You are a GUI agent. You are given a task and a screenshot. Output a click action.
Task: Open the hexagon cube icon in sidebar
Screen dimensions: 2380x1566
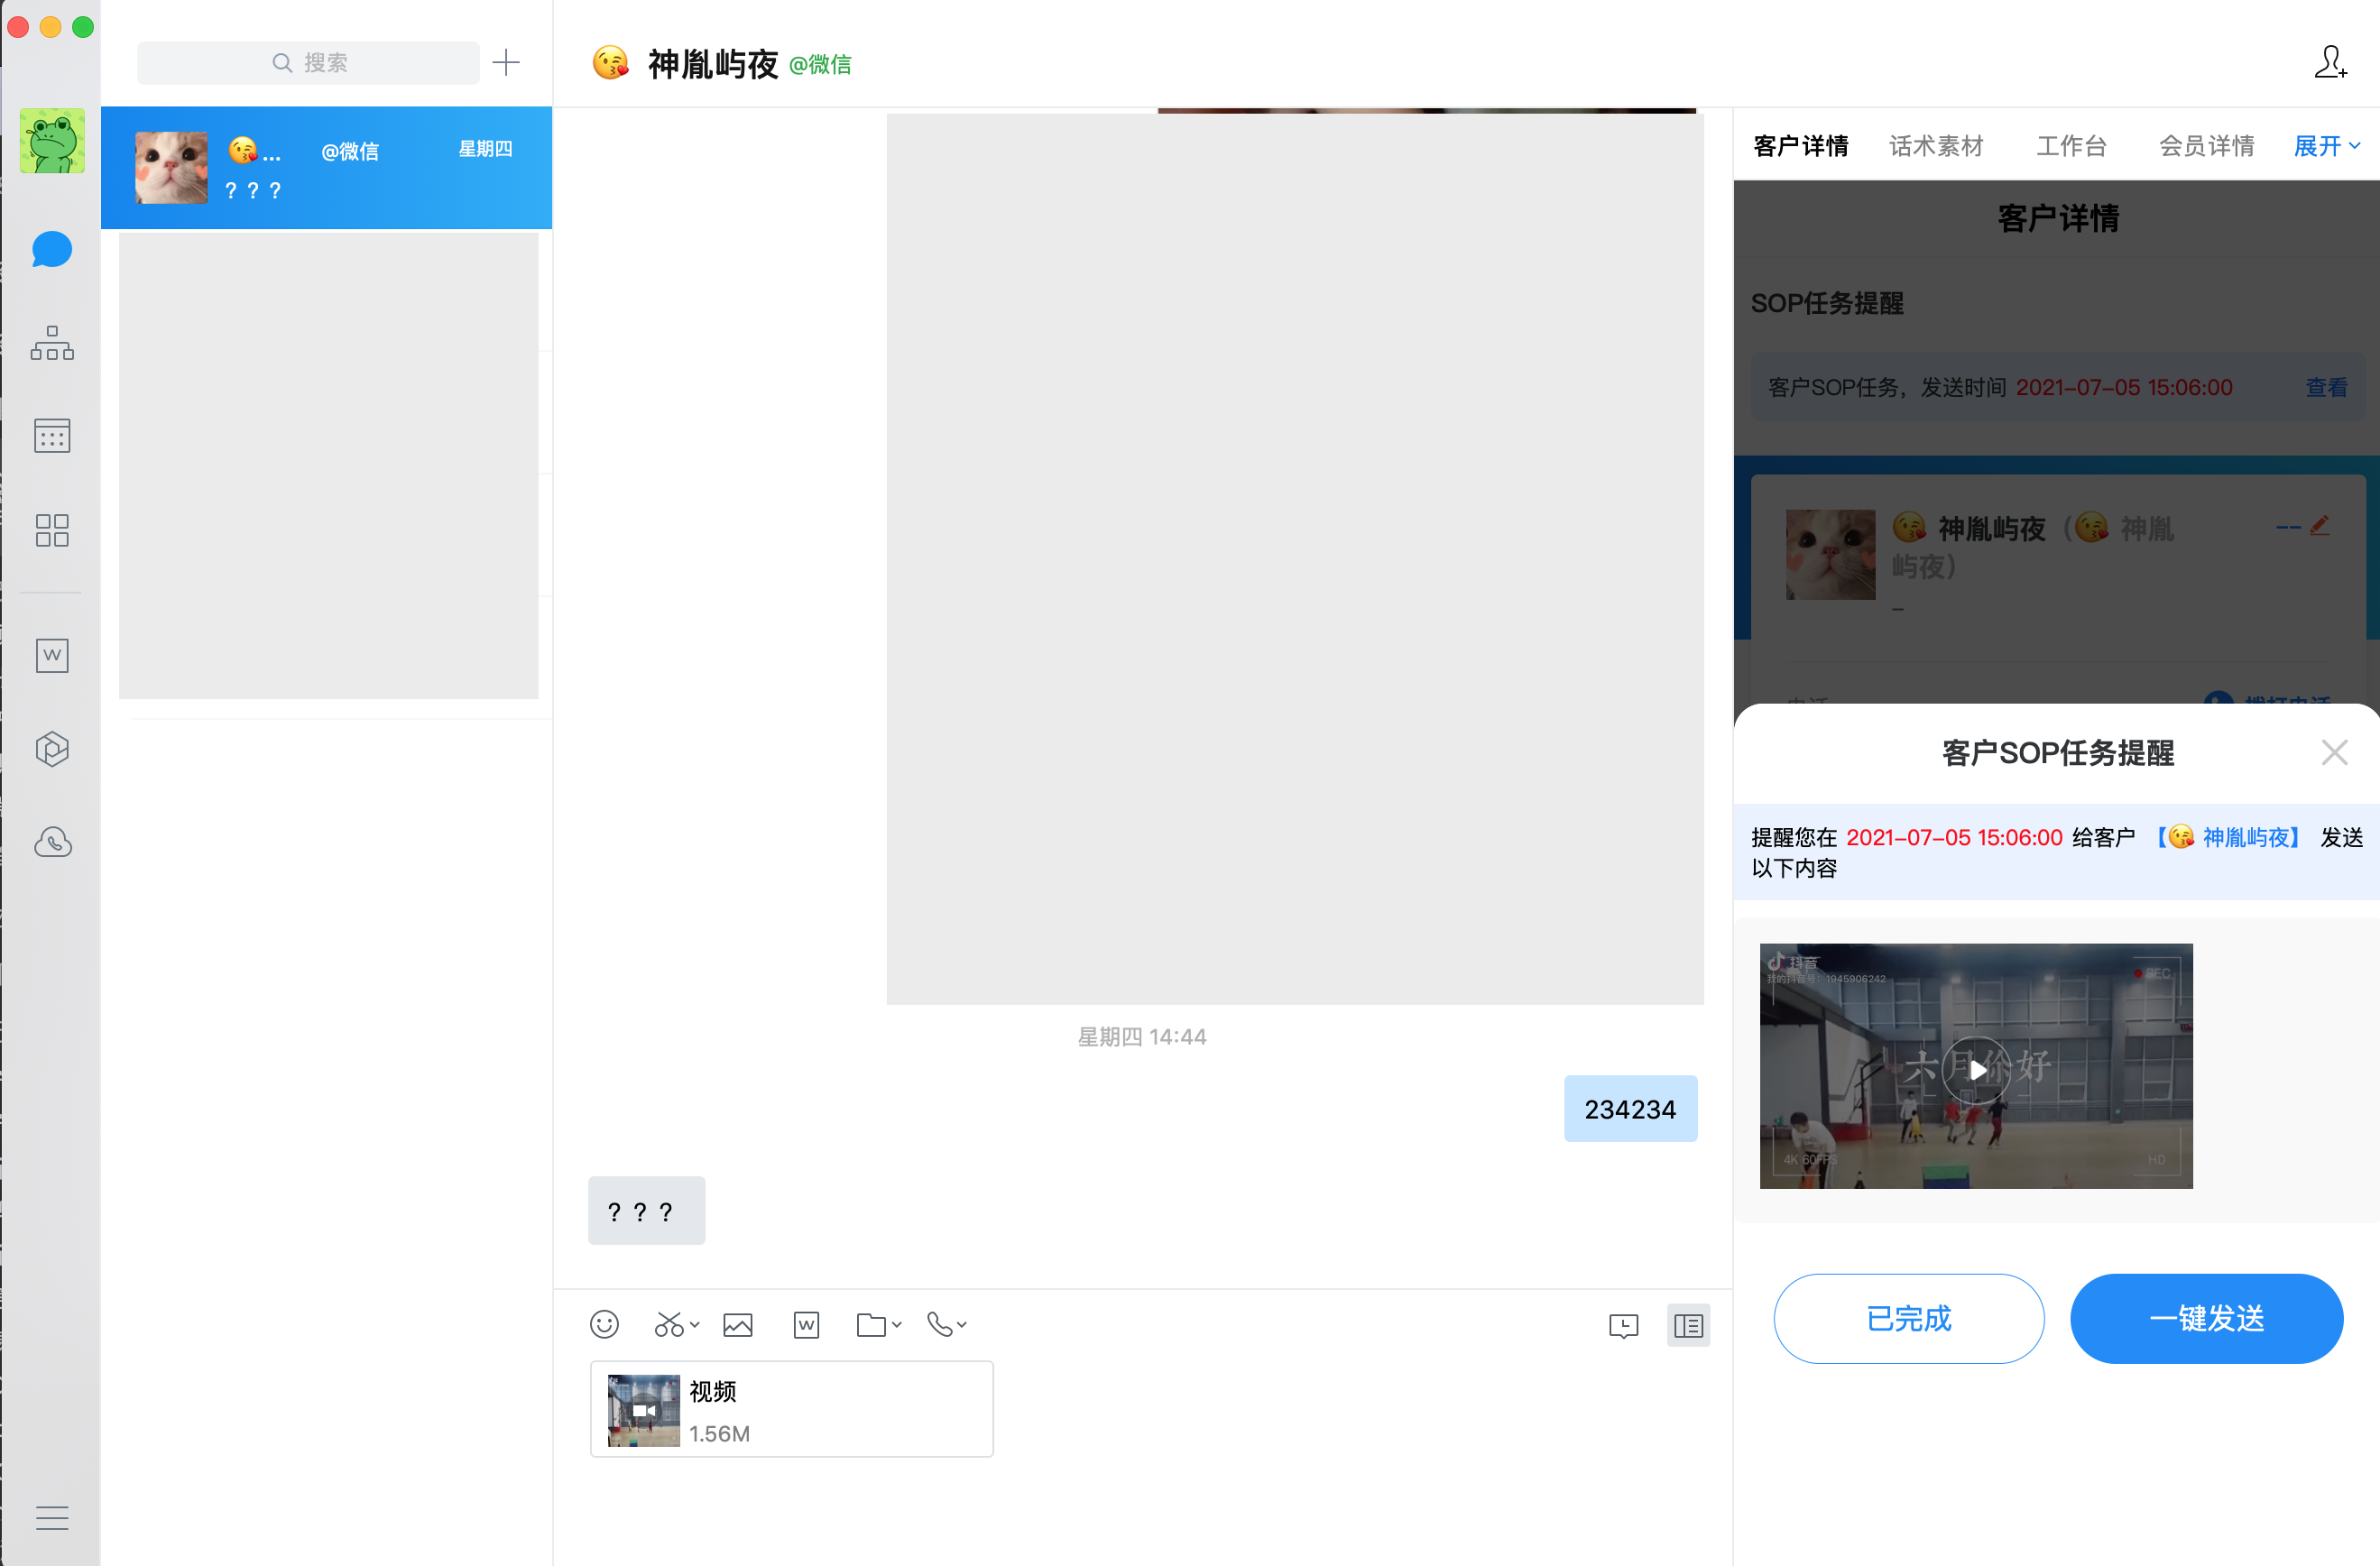click(x=52, y=749)
